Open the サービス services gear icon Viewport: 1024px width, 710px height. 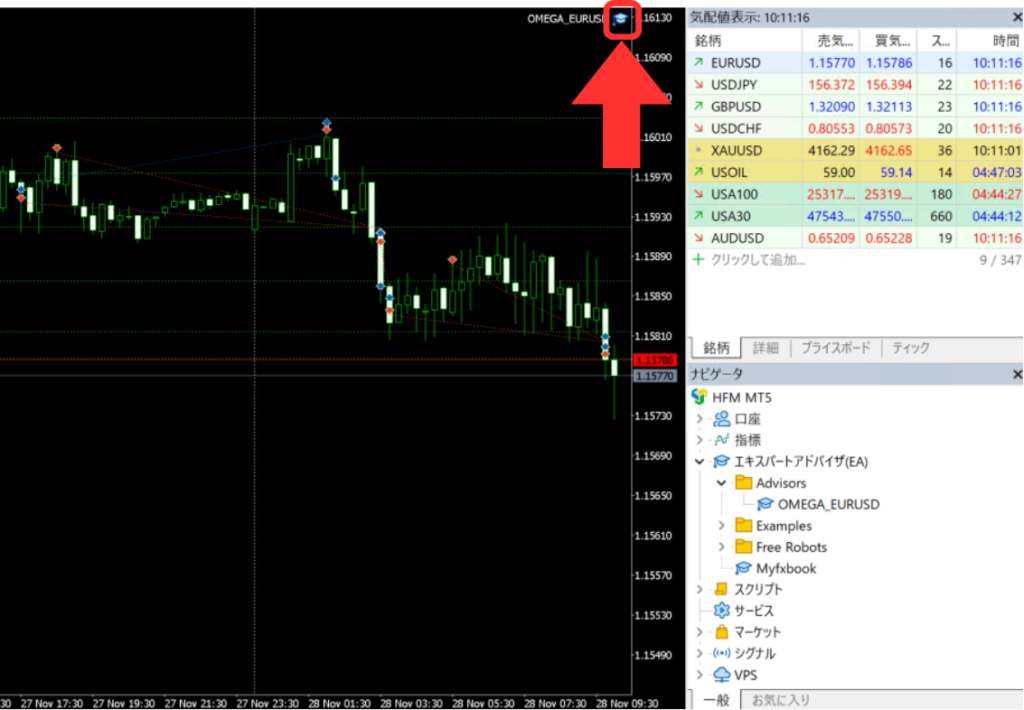click(x=720, y=610)
